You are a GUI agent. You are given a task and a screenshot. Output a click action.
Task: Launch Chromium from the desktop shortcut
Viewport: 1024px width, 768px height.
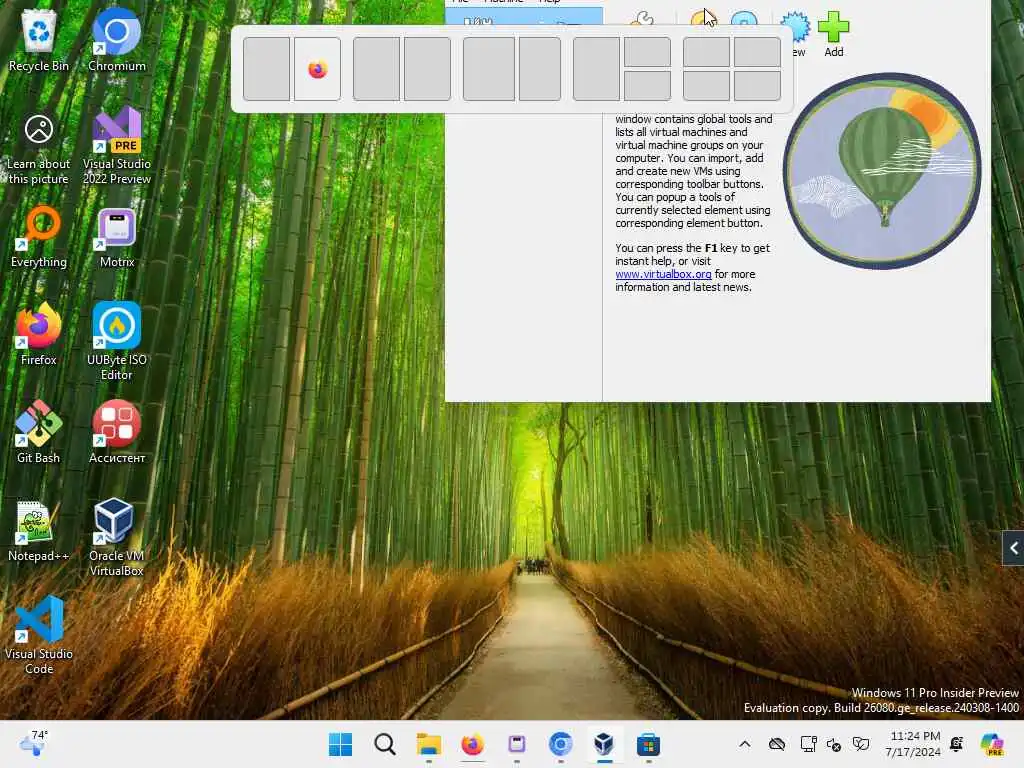tap(117, 39)
